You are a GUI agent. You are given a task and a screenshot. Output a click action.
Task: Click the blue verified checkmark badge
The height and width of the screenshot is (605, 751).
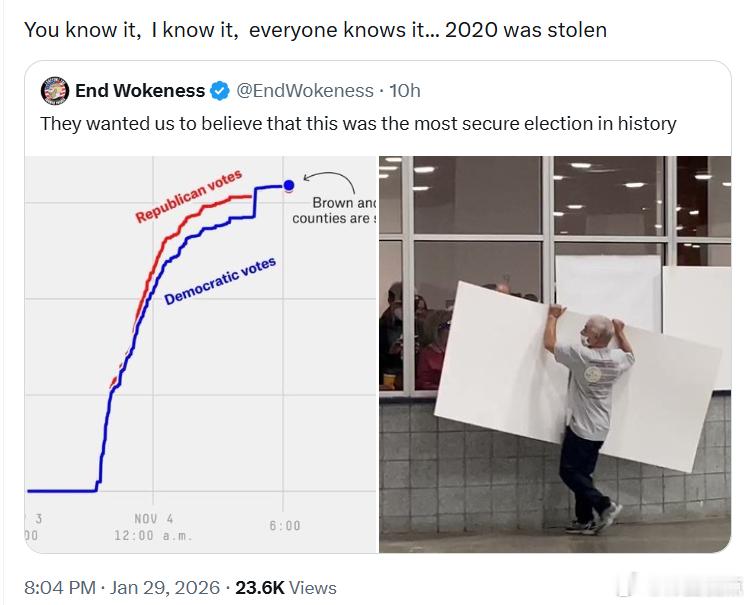(x=220, y=91)
